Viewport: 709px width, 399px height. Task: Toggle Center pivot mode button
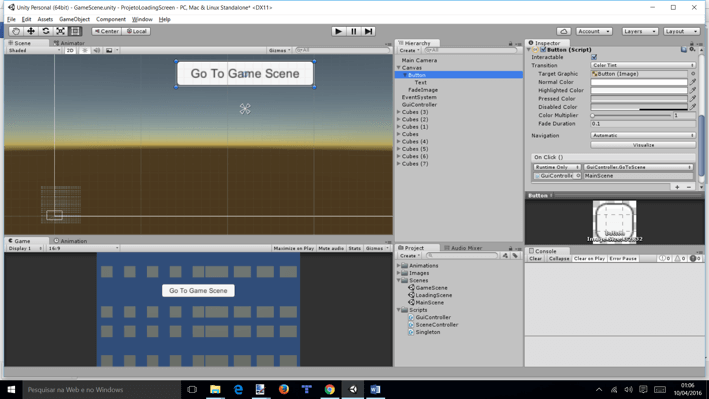pos(106,31)
